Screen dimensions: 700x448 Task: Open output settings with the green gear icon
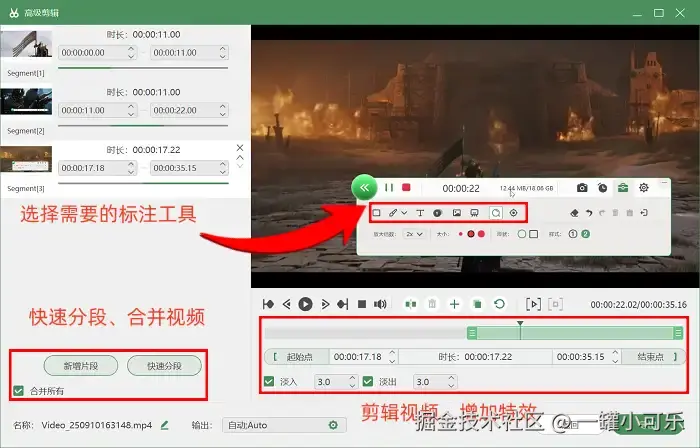tap(333, 425)
